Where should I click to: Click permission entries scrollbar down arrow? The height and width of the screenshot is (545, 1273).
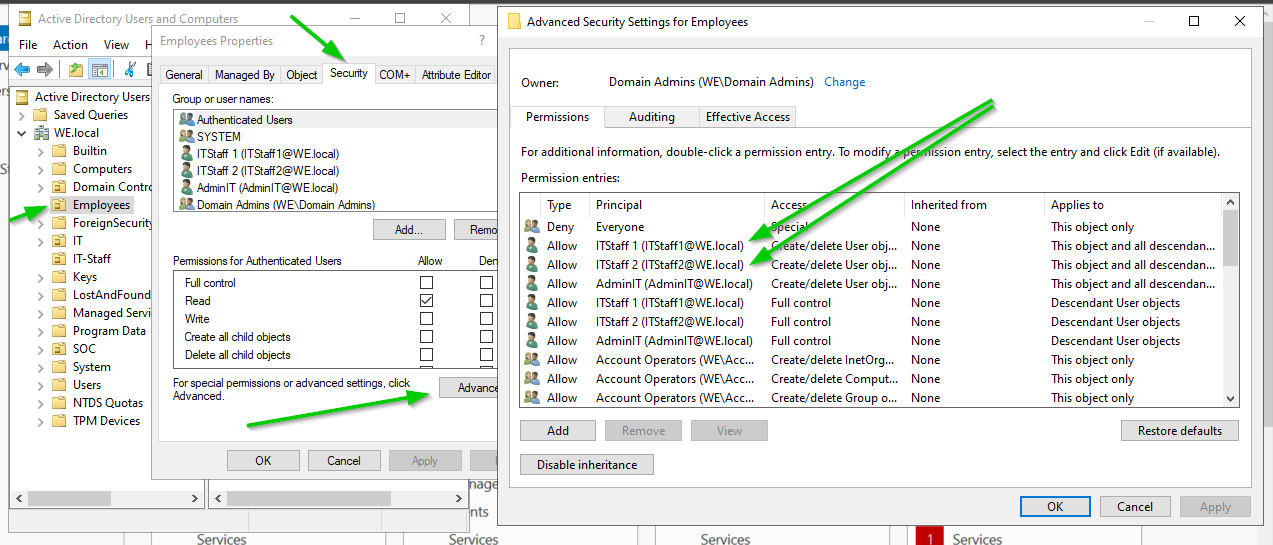1231,398
